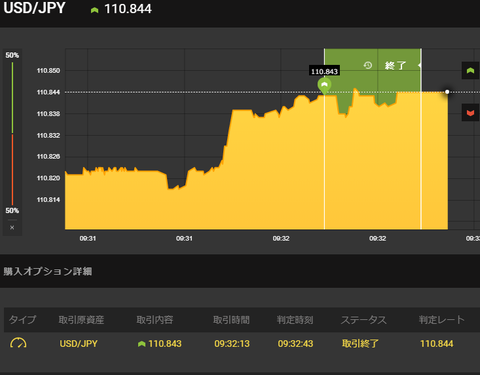Click the 取引内容 column header
480x375 pixels.
pos(155,320)
